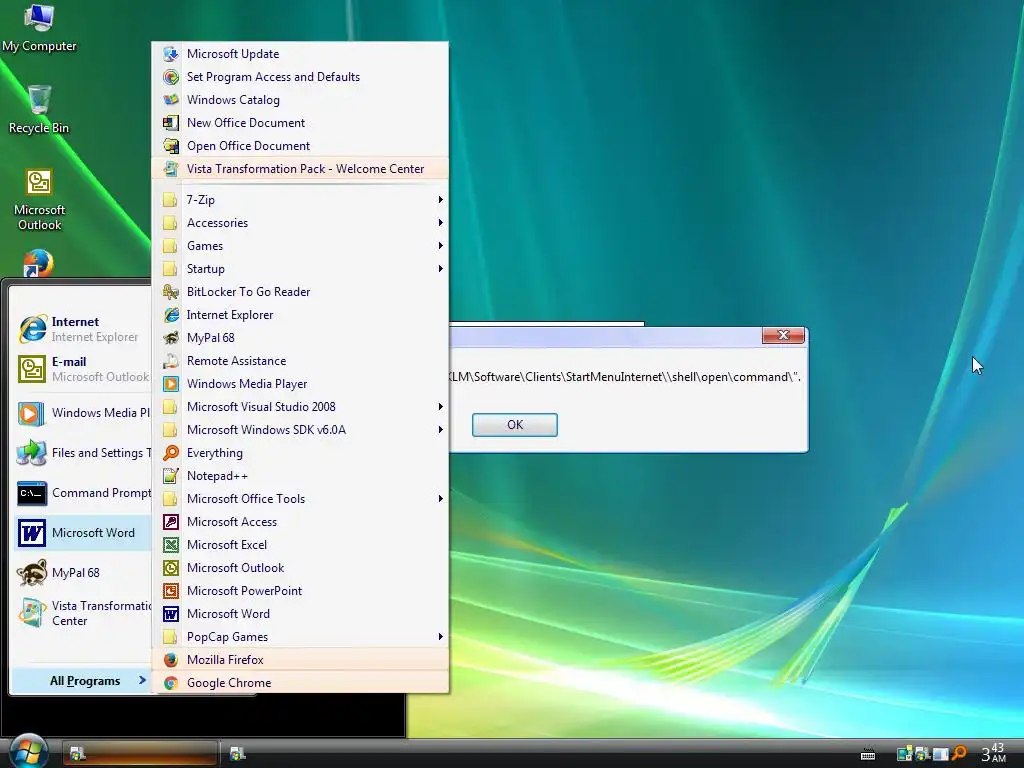Launch Microsoft Word from recent programs list
Image resolution: width=1024 pixels, height=768 pixels.
(x=82, y=533)
